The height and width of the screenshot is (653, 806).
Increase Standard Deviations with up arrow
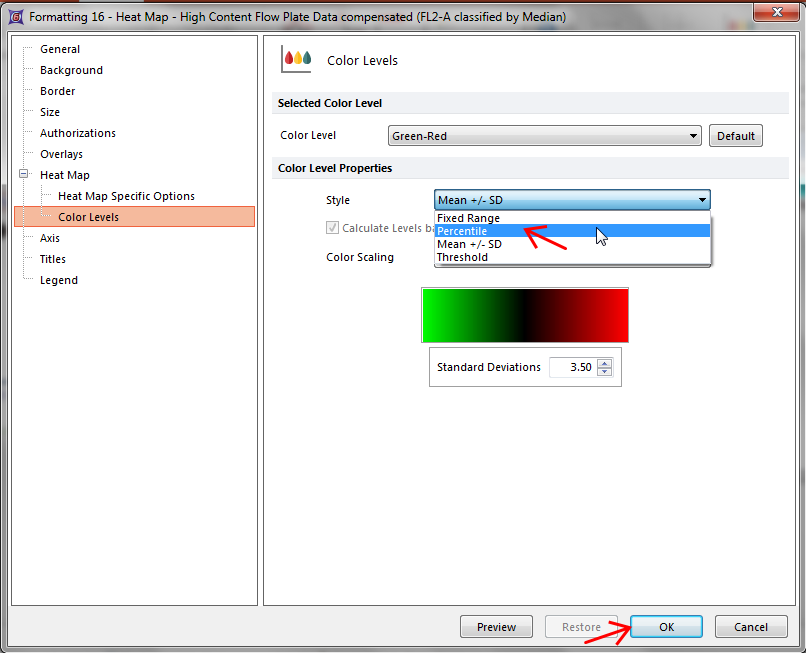pyautogui.click(x=604, y=363)
